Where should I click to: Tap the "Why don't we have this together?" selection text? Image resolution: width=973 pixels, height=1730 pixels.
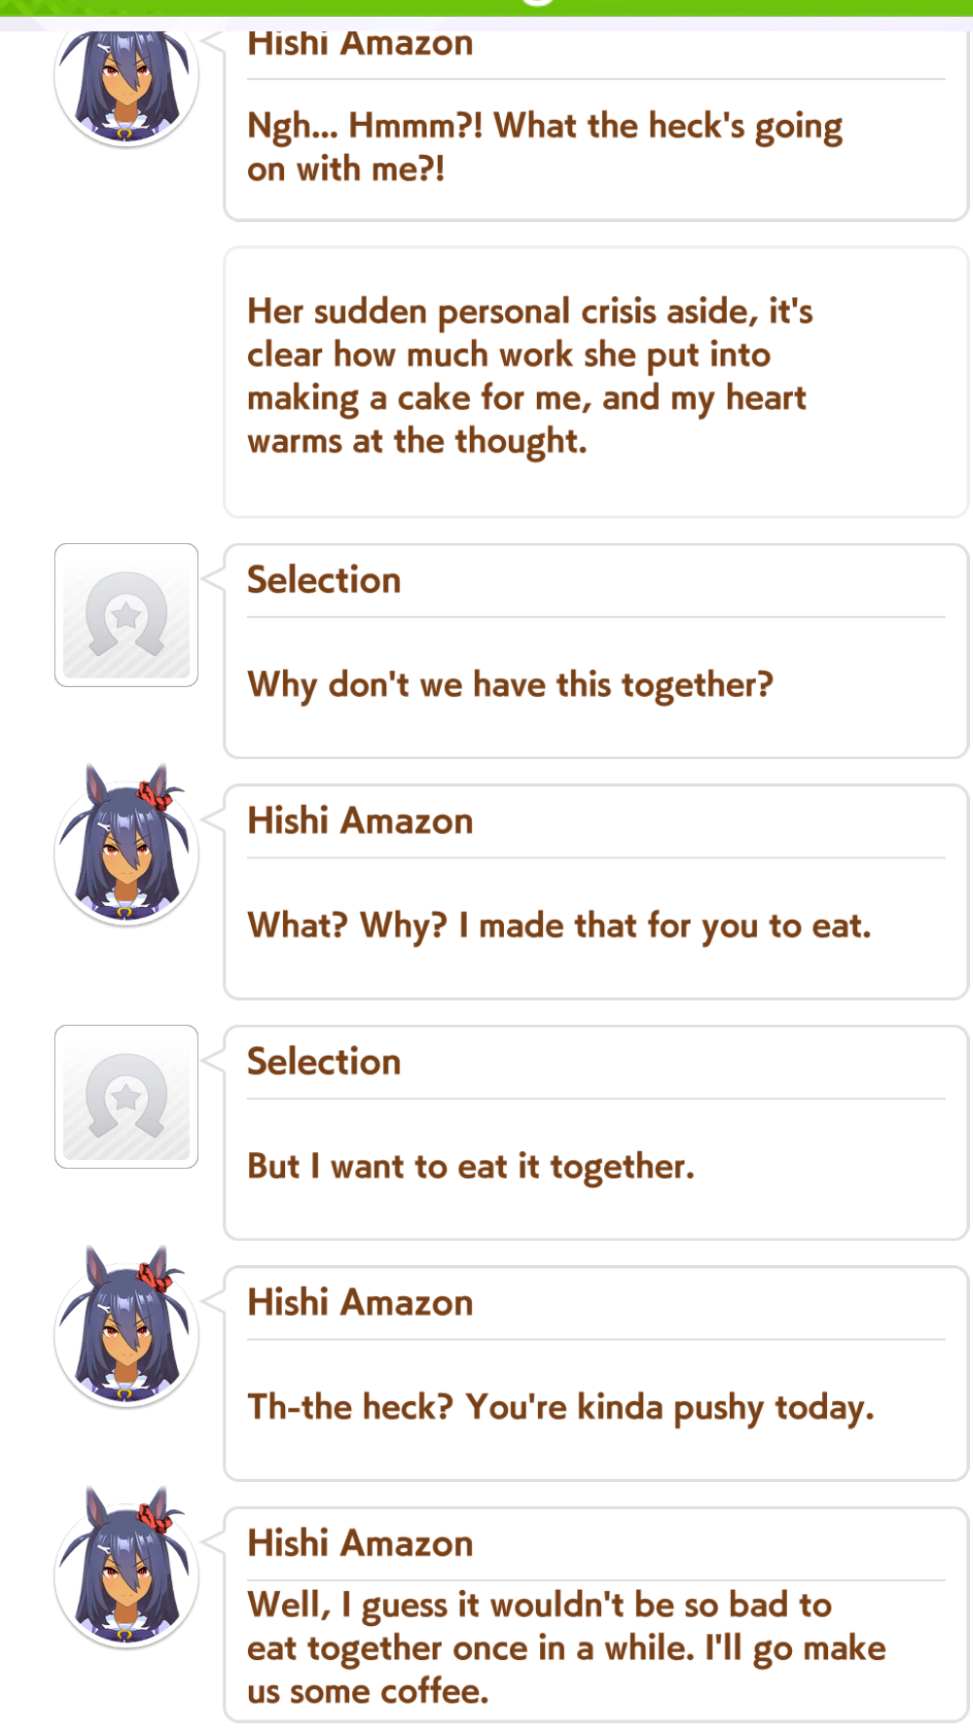[510, 685]
